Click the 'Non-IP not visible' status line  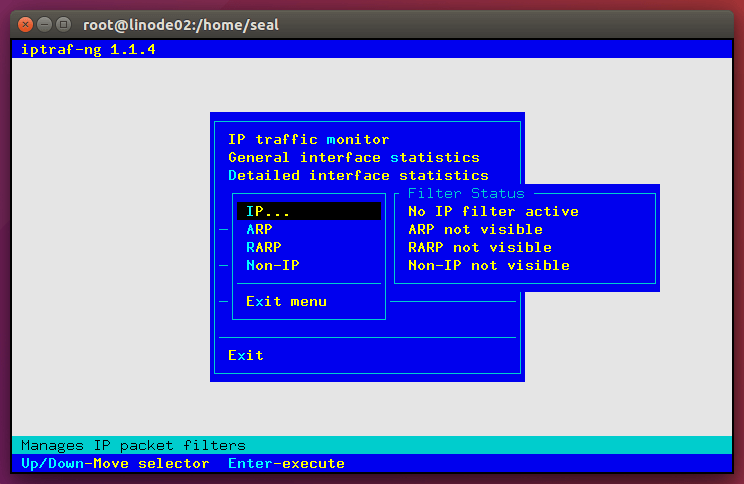click(489, 265)
